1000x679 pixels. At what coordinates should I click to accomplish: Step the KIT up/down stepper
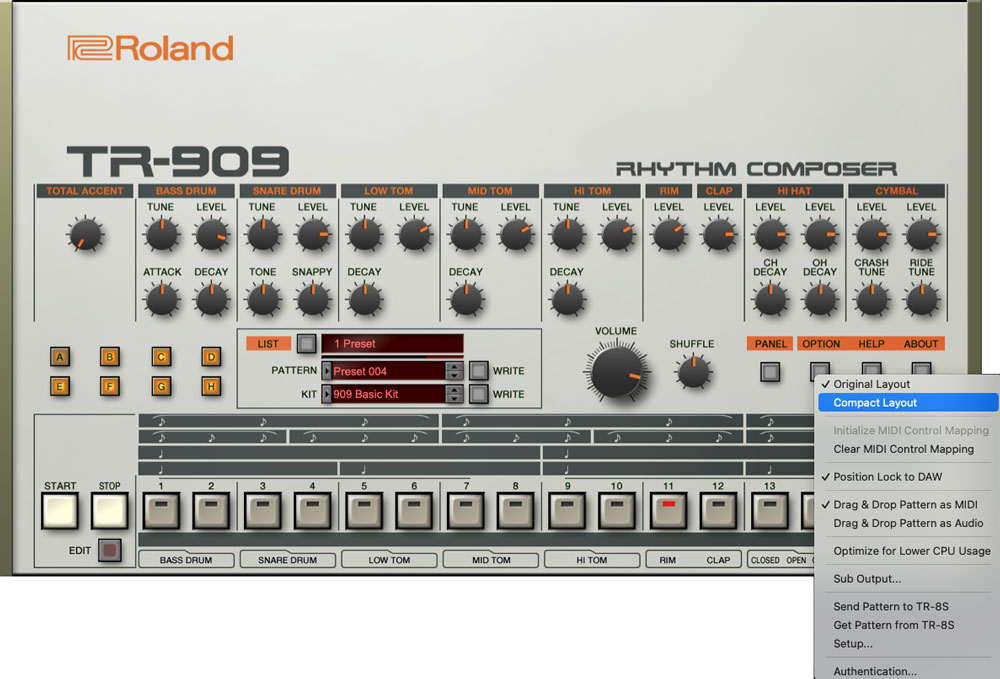(454, 394)
